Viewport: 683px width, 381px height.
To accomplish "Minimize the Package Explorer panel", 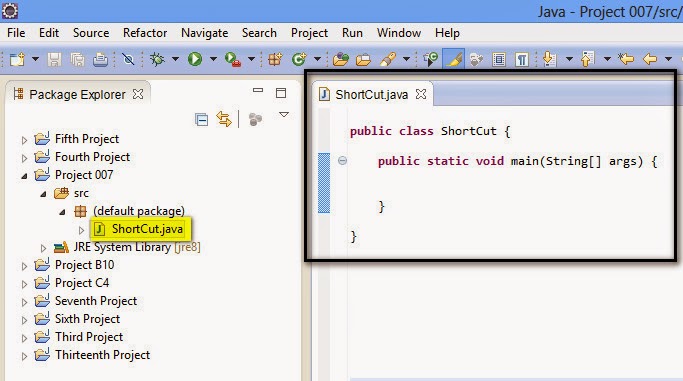I will (258, 91).
